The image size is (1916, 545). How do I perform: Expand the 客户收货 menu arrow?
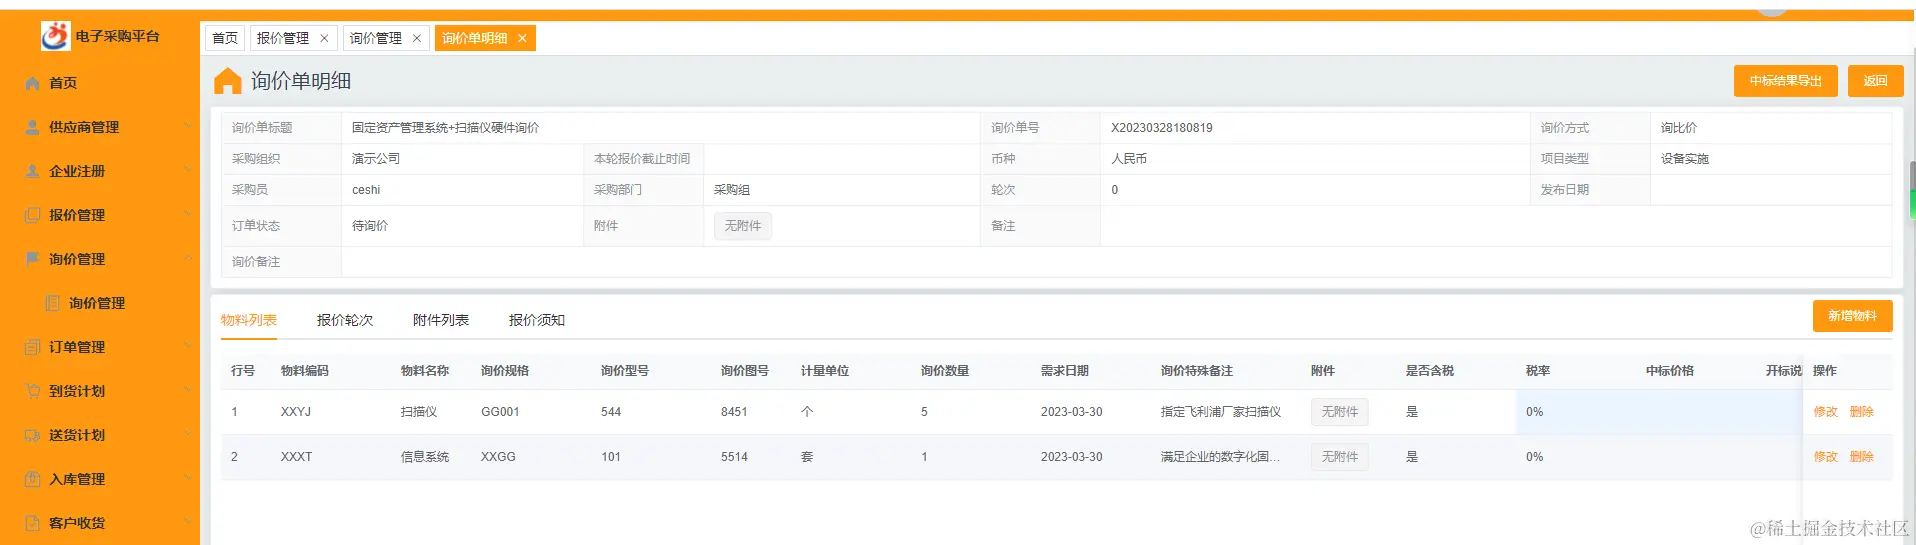188,522
